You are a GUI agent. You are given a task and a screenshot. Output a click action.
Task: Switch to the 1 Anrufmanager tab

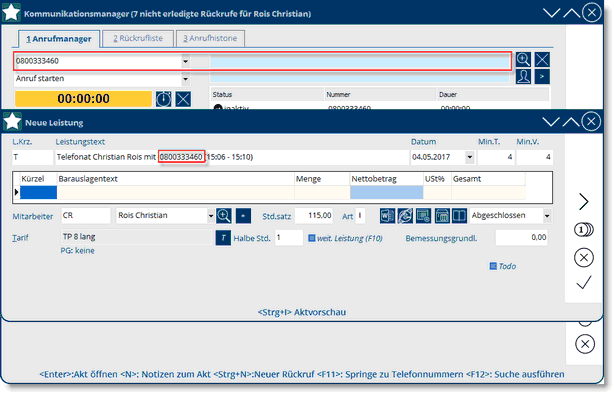59,39
